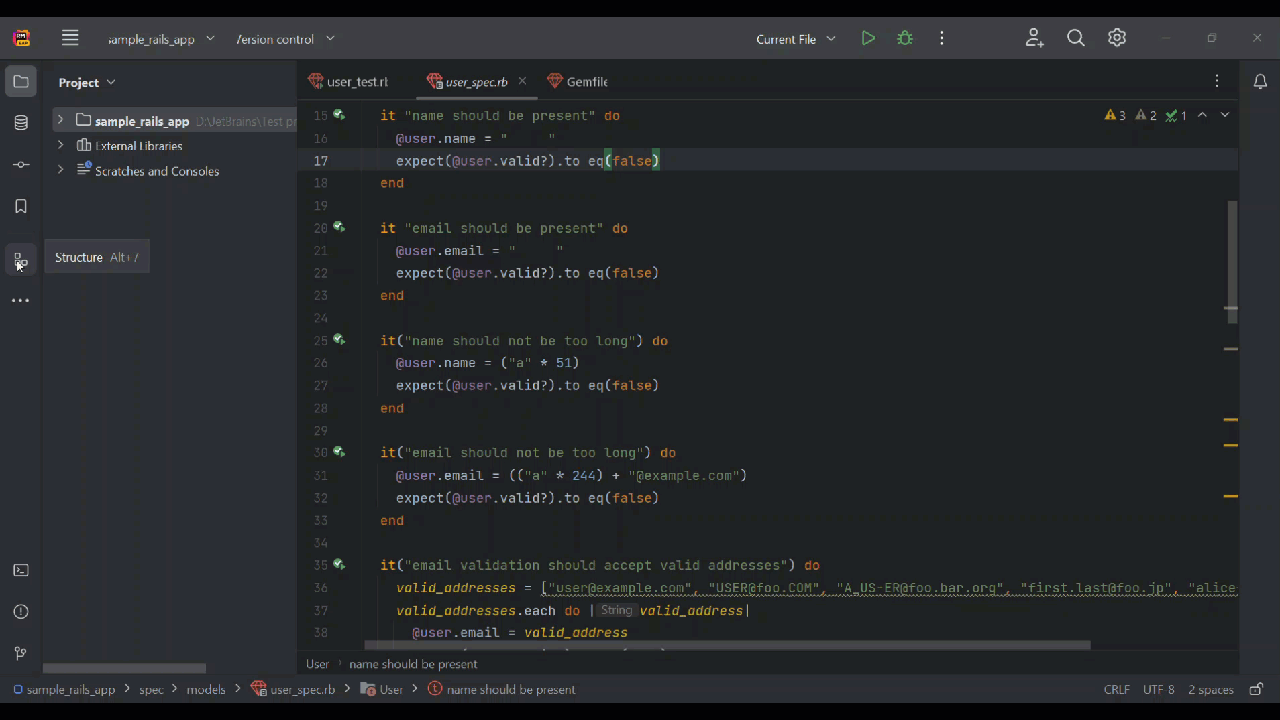Jump to next highlighted error

pos(1225,115)
